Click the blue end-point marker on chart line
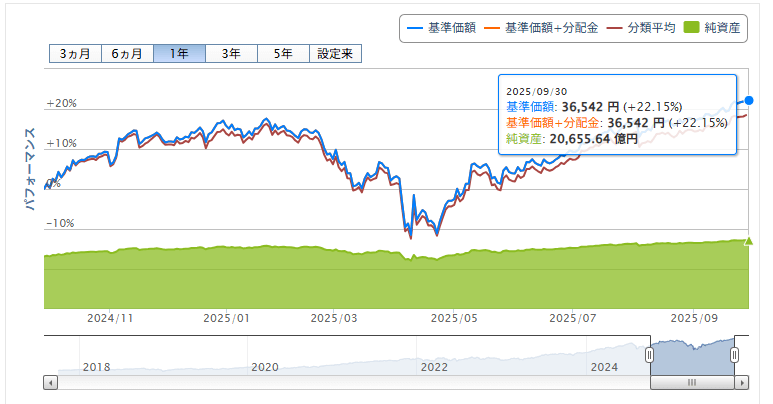Viewport: 773px width, 404px height. (x=749, y=100)
